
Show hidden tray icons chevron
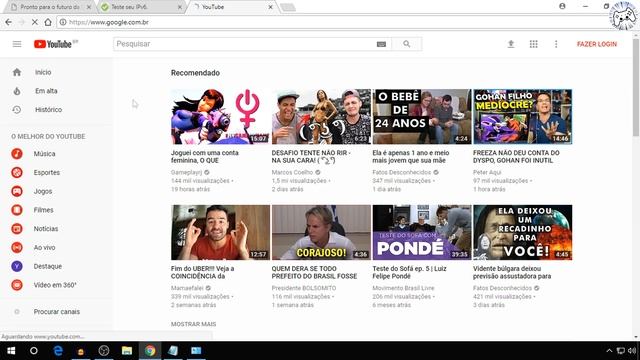pos(609,351)
